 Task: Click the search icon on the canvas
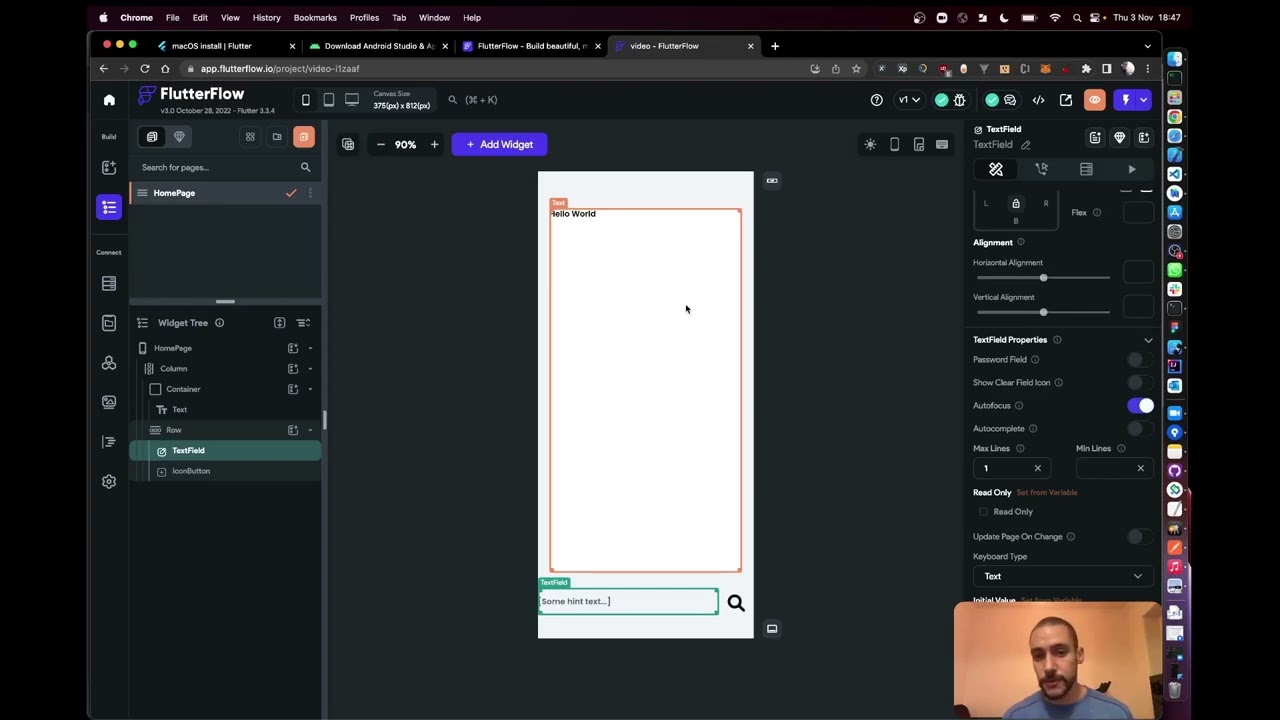click(x=736, y=602)
